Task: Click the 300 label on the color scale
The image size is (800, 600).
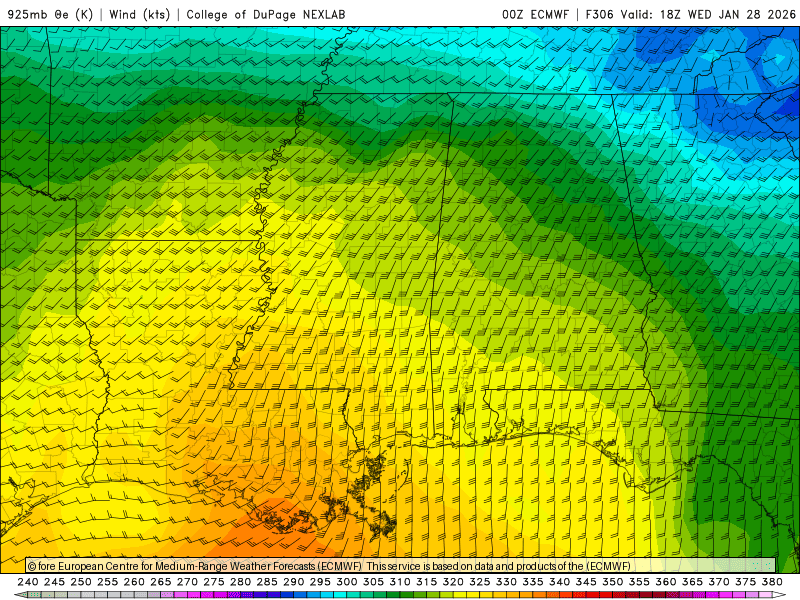Action: (347, 582)
